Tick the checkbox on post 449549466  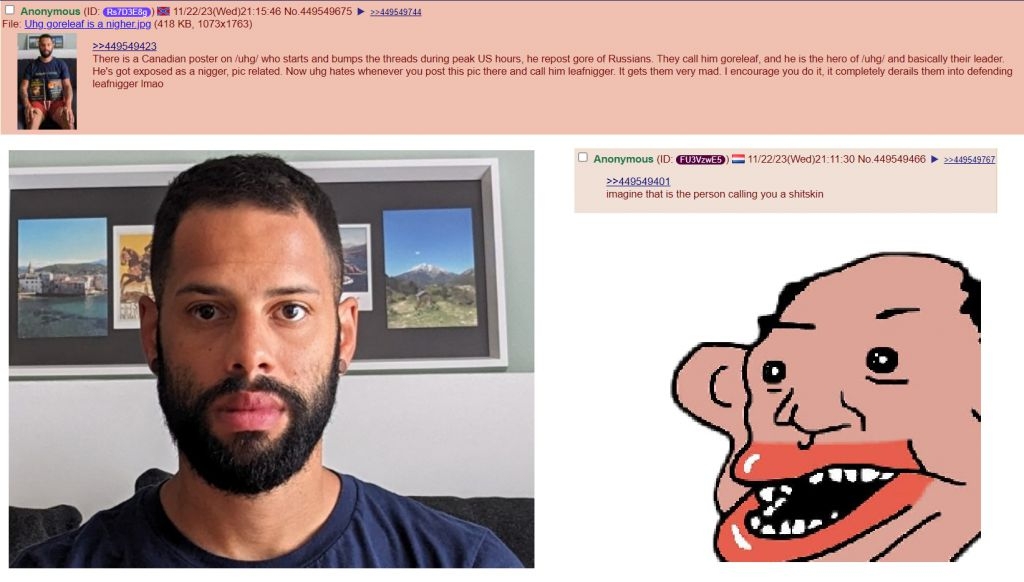[583, 157]
